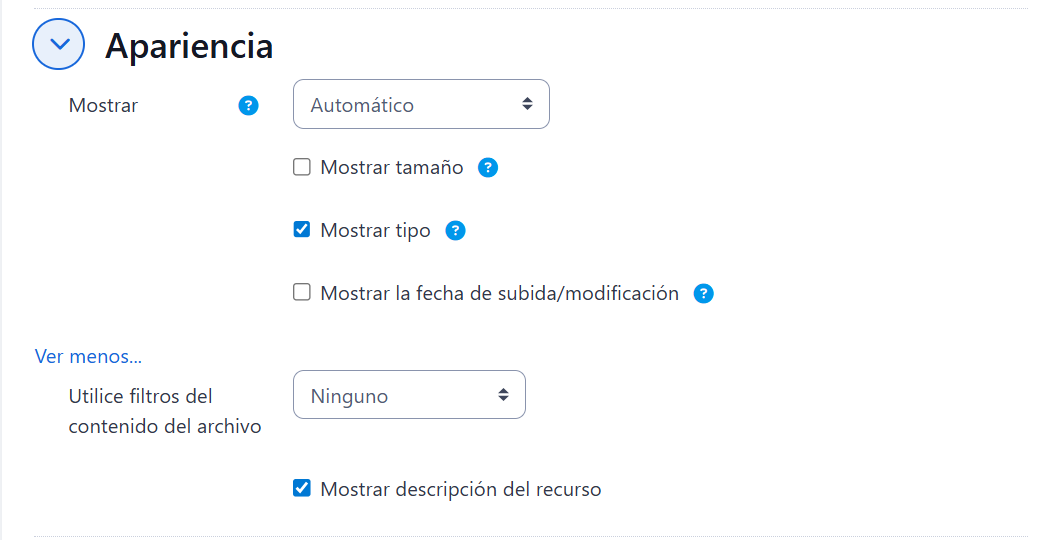Click help icon for Mostrar tamaño
This screenshot has width=1058, height=540.
click(x=488, y=168)
